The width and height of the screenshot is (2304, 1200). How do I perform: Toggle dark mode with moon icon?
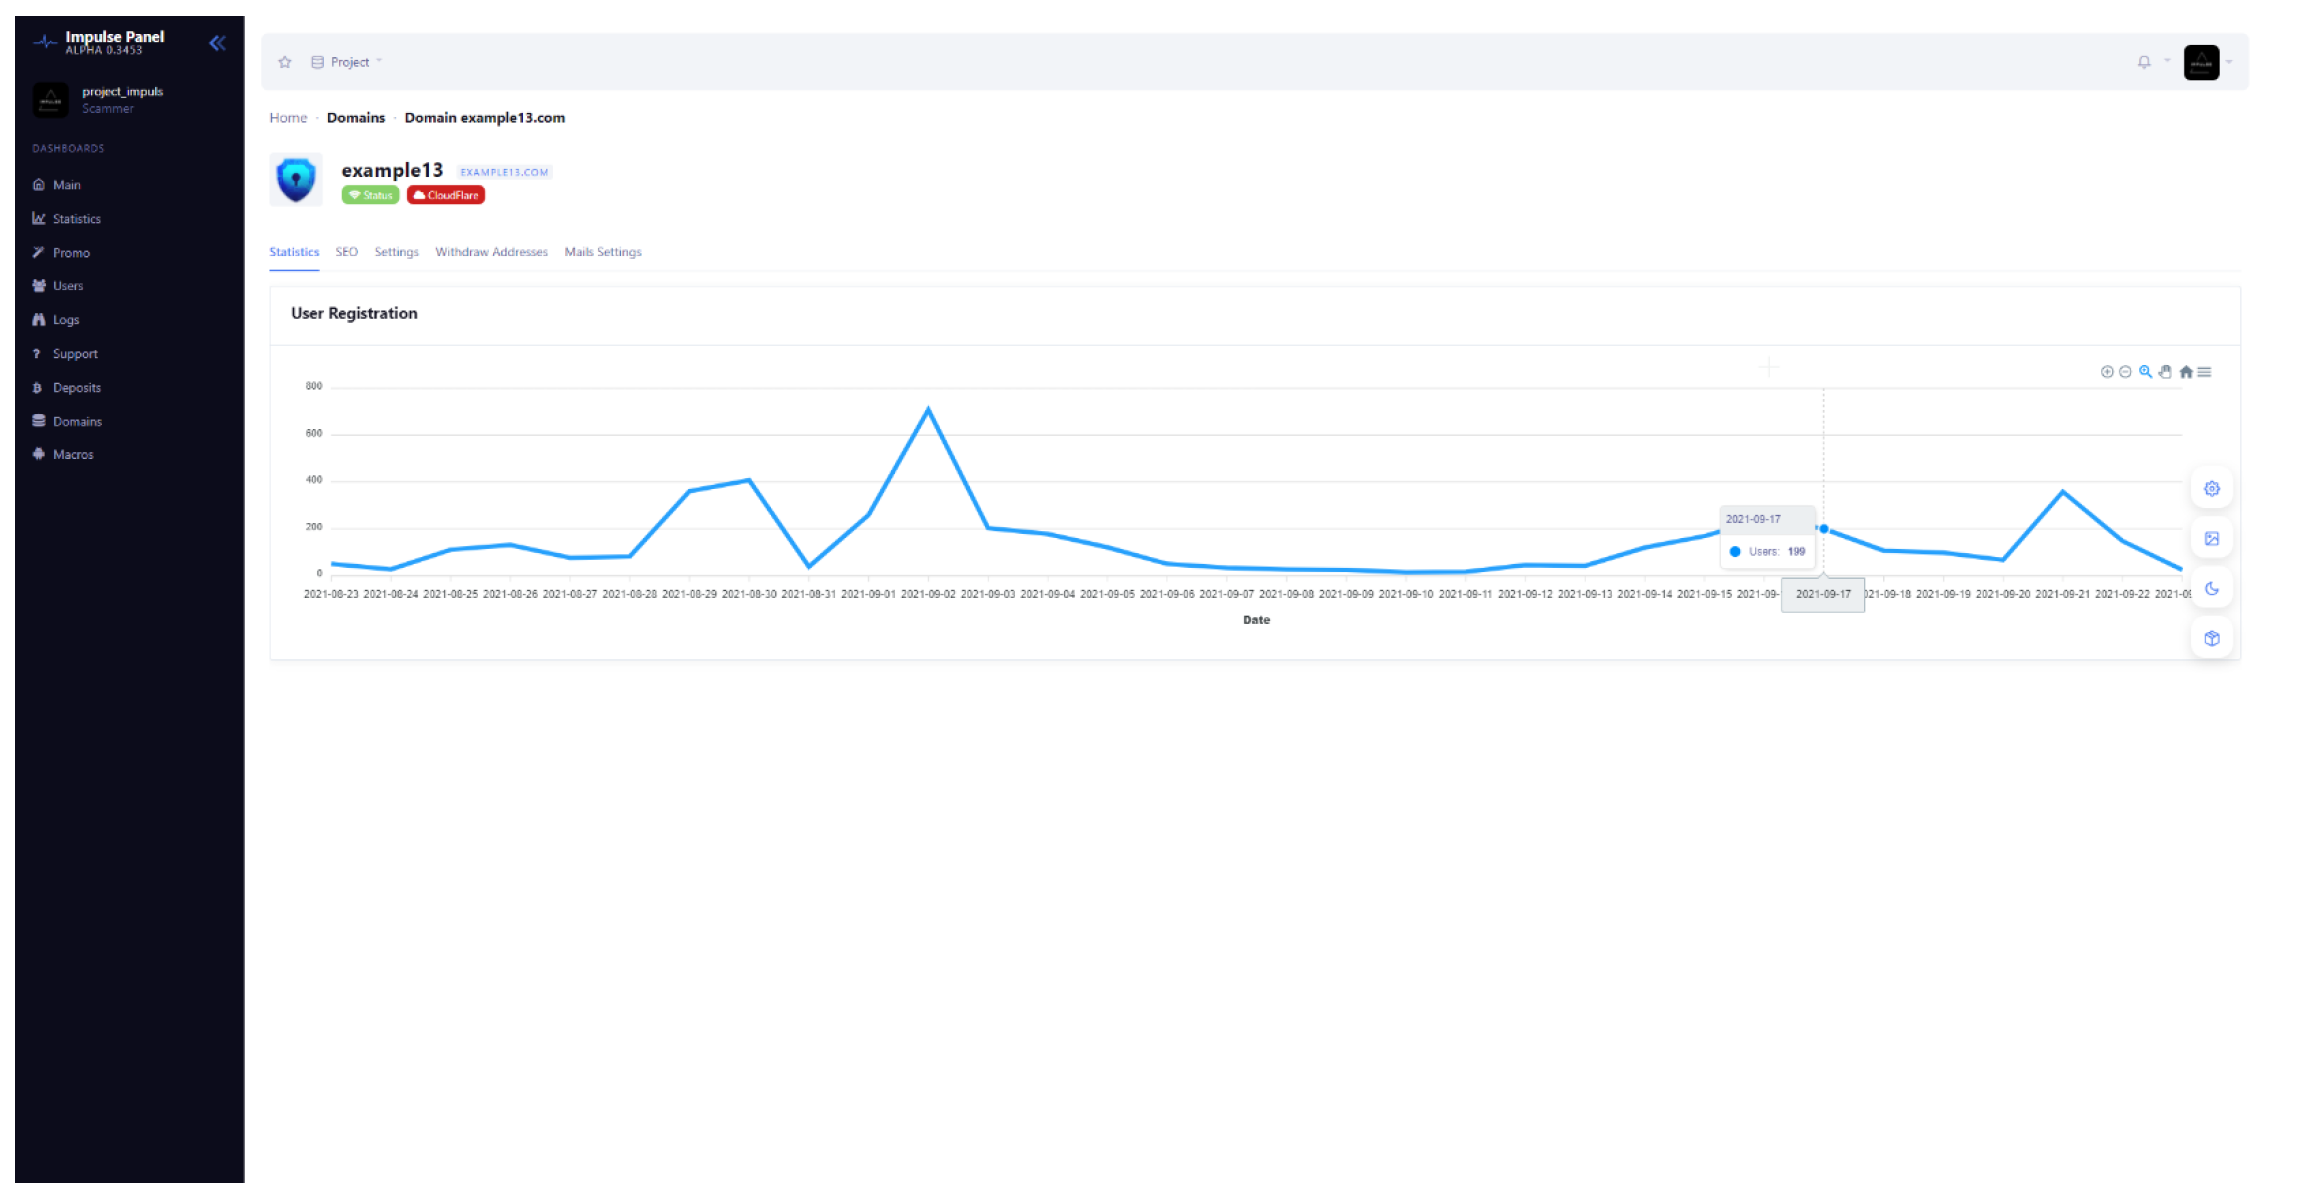point(2211,589)
